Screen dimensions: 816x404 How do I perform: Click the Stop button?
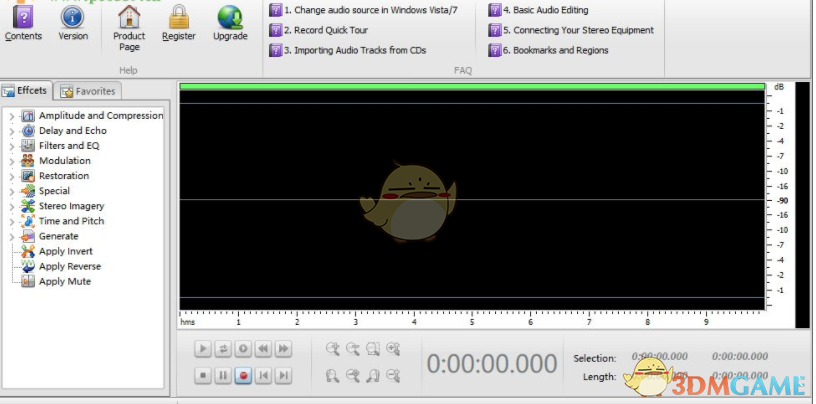pos(203,375)
